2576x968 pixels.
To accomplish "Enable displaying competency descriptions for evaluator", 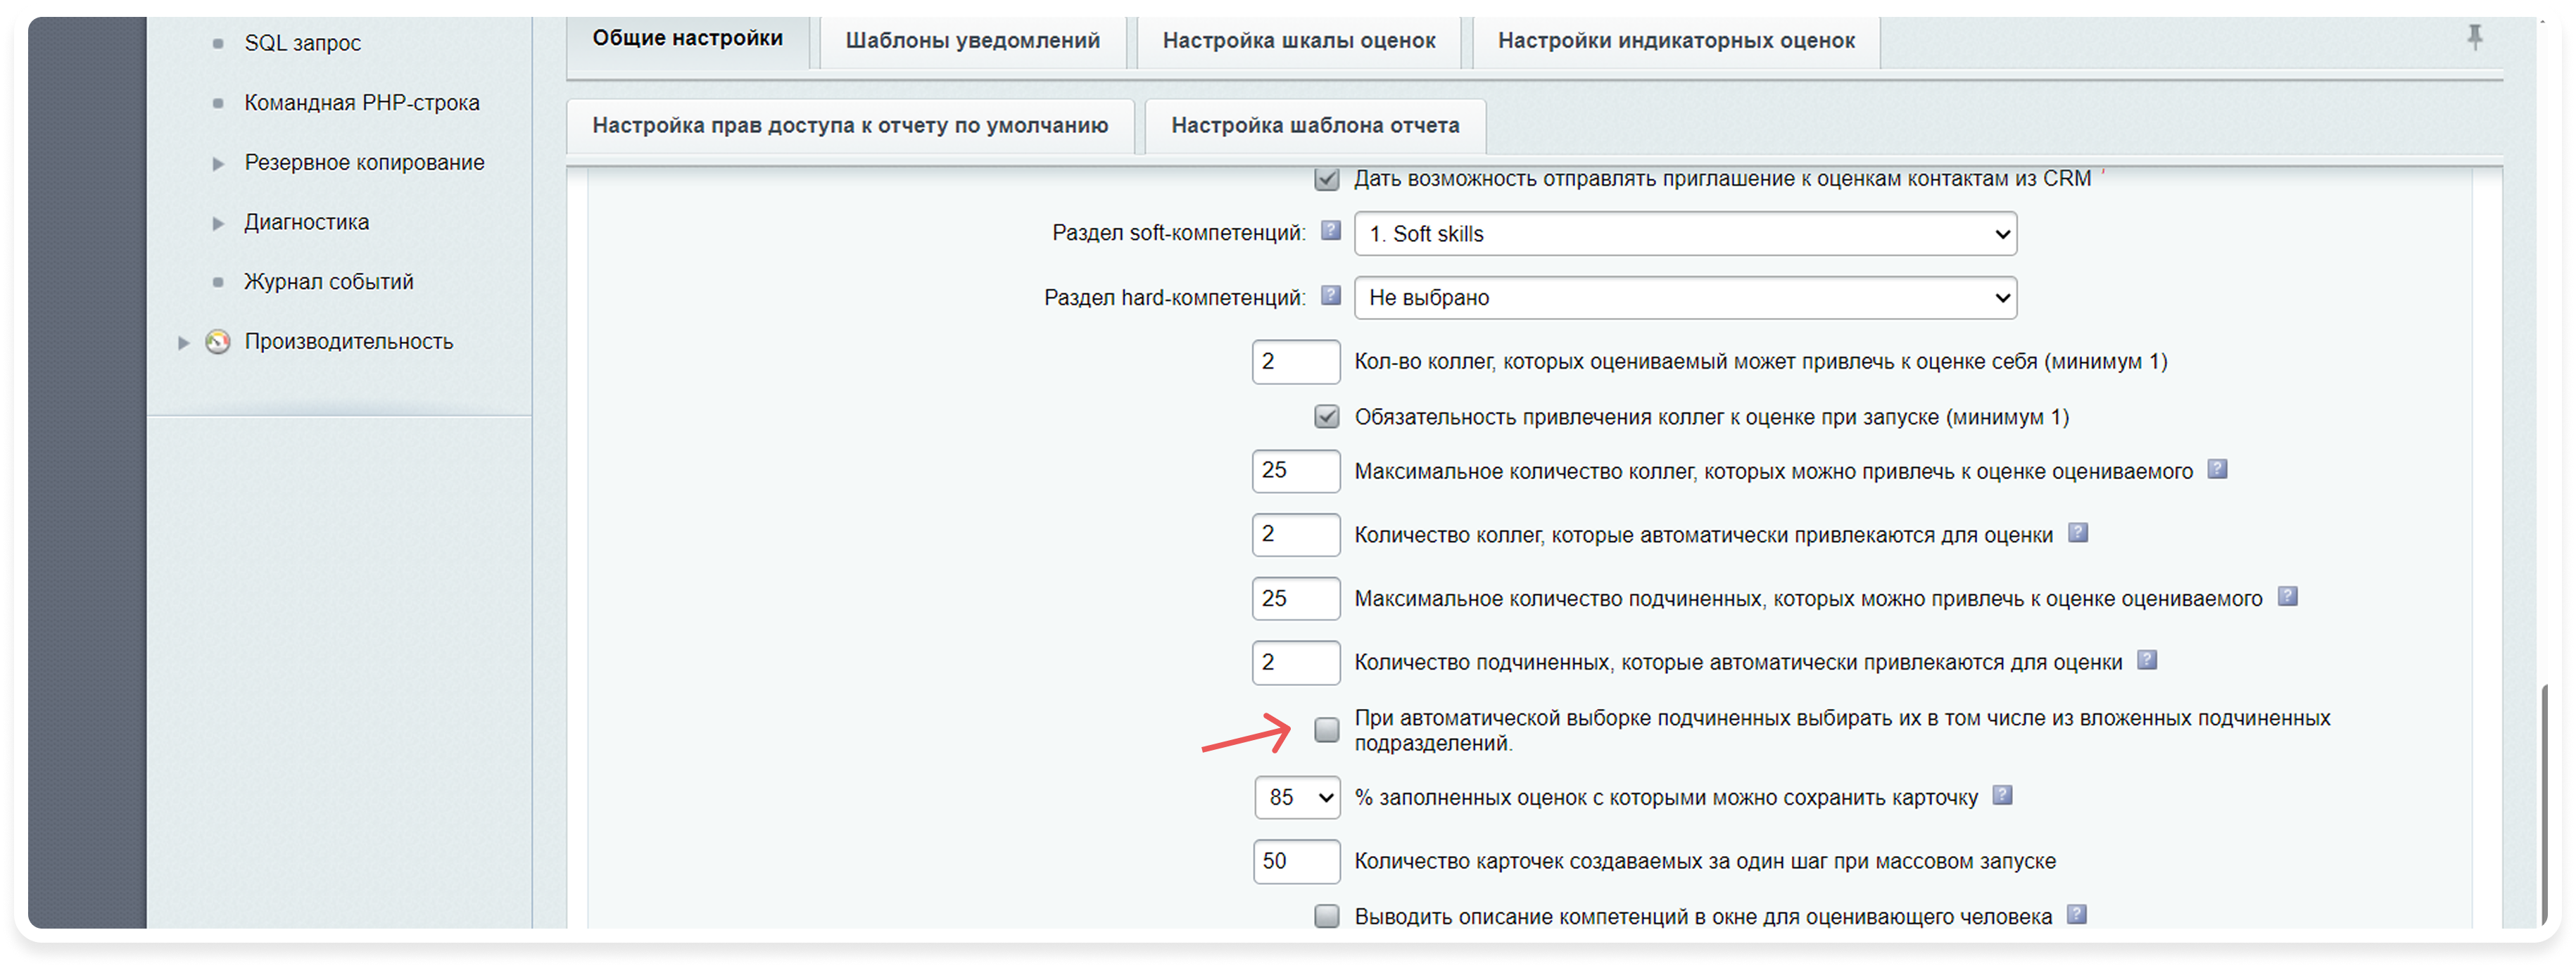I will pyautogui.click(x=1326, y=915).
